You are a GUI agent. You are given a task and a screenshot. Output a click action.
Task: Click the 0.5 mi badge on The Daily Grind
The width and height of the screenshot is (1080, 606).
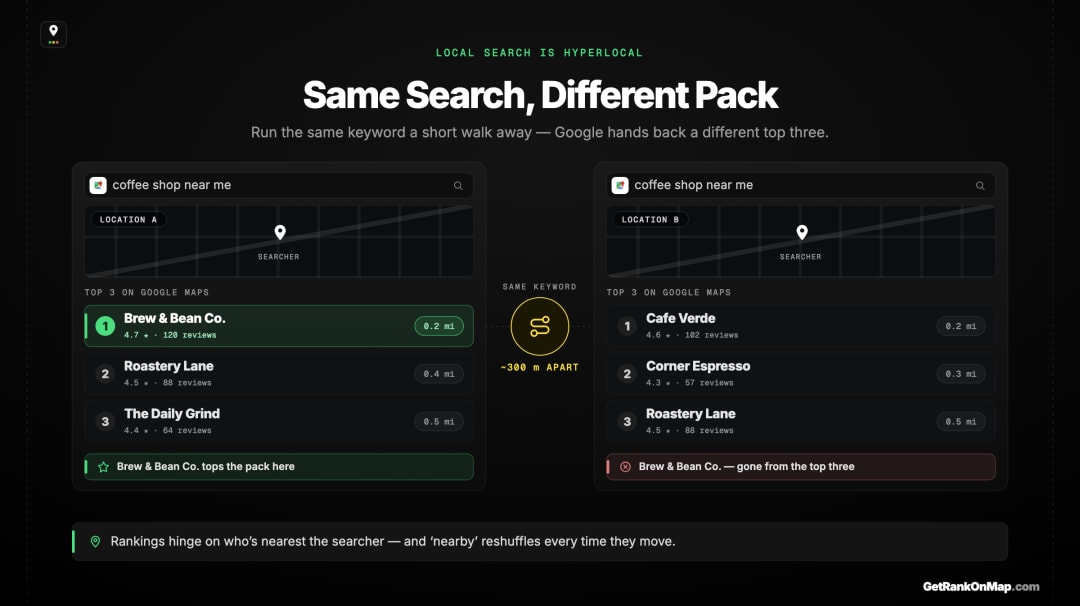tap(439, 421)
